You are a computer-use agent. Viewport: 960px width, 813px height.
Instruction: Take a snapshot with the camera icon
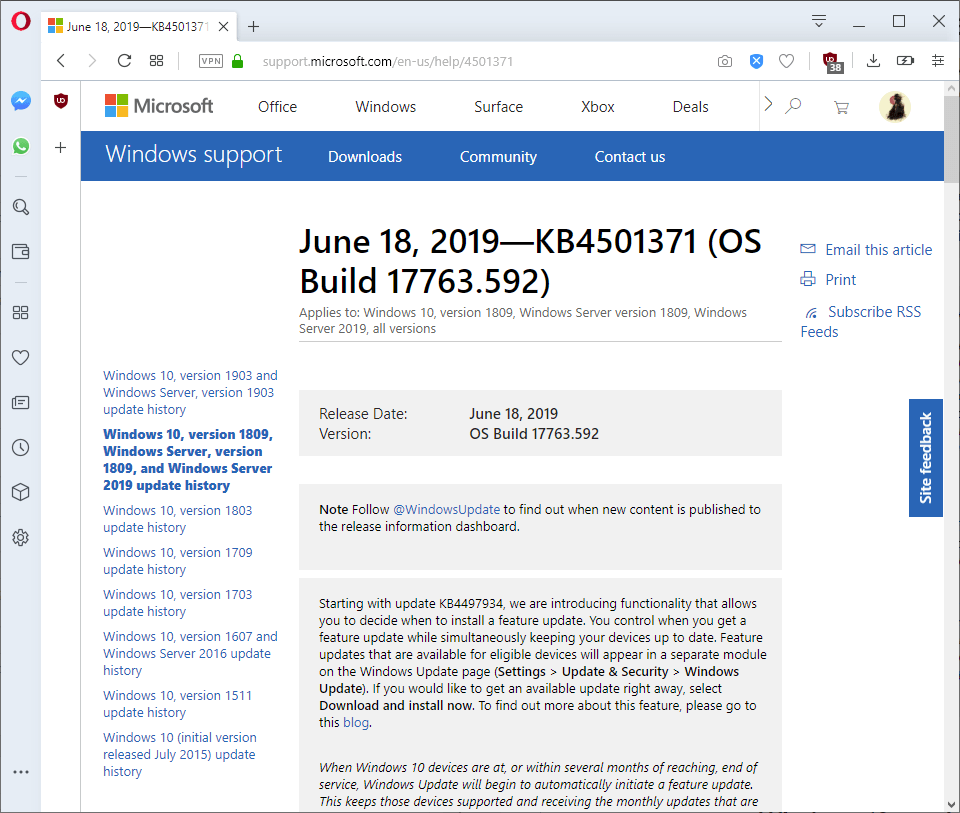pos(725,61)
